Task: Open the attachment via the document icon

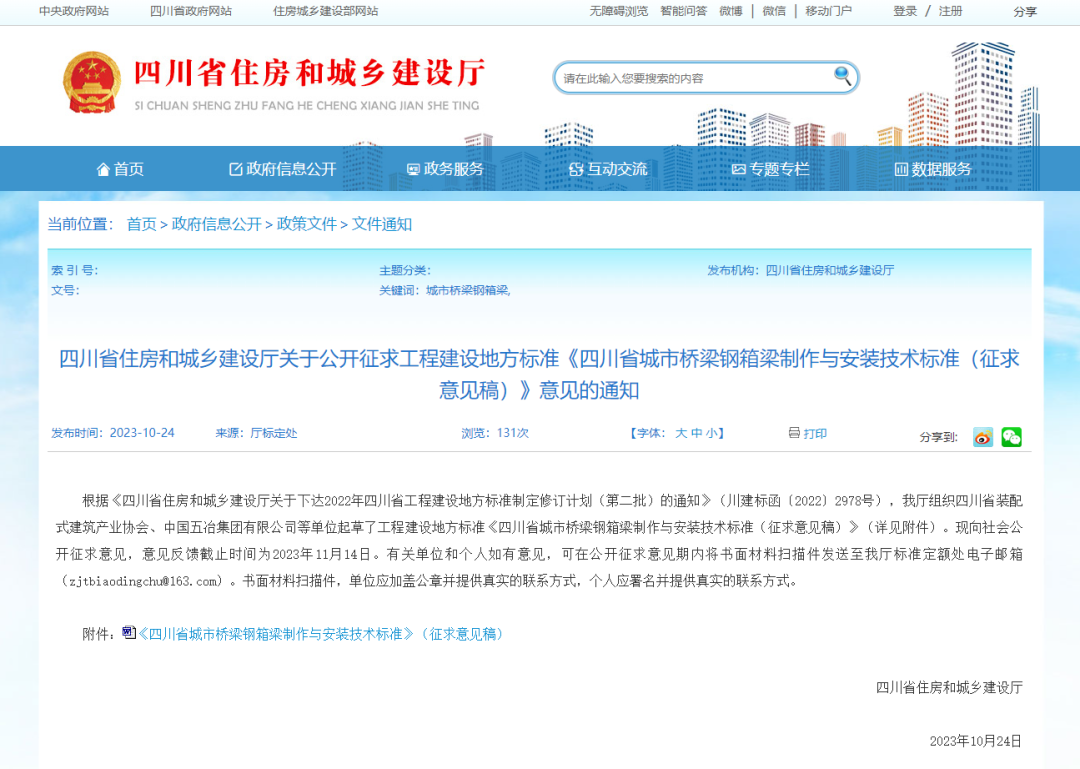Action: pos(127,632)
